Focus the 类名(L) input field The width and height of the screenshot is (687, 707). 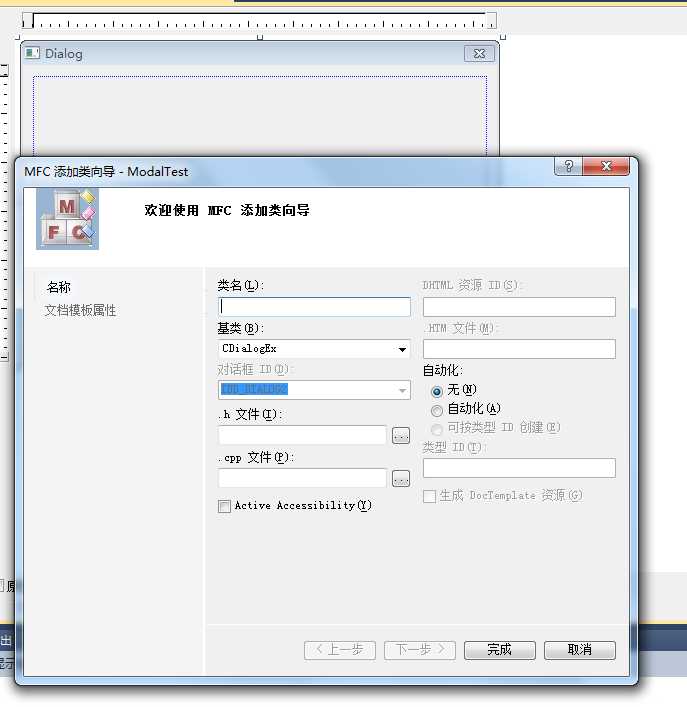314,307
